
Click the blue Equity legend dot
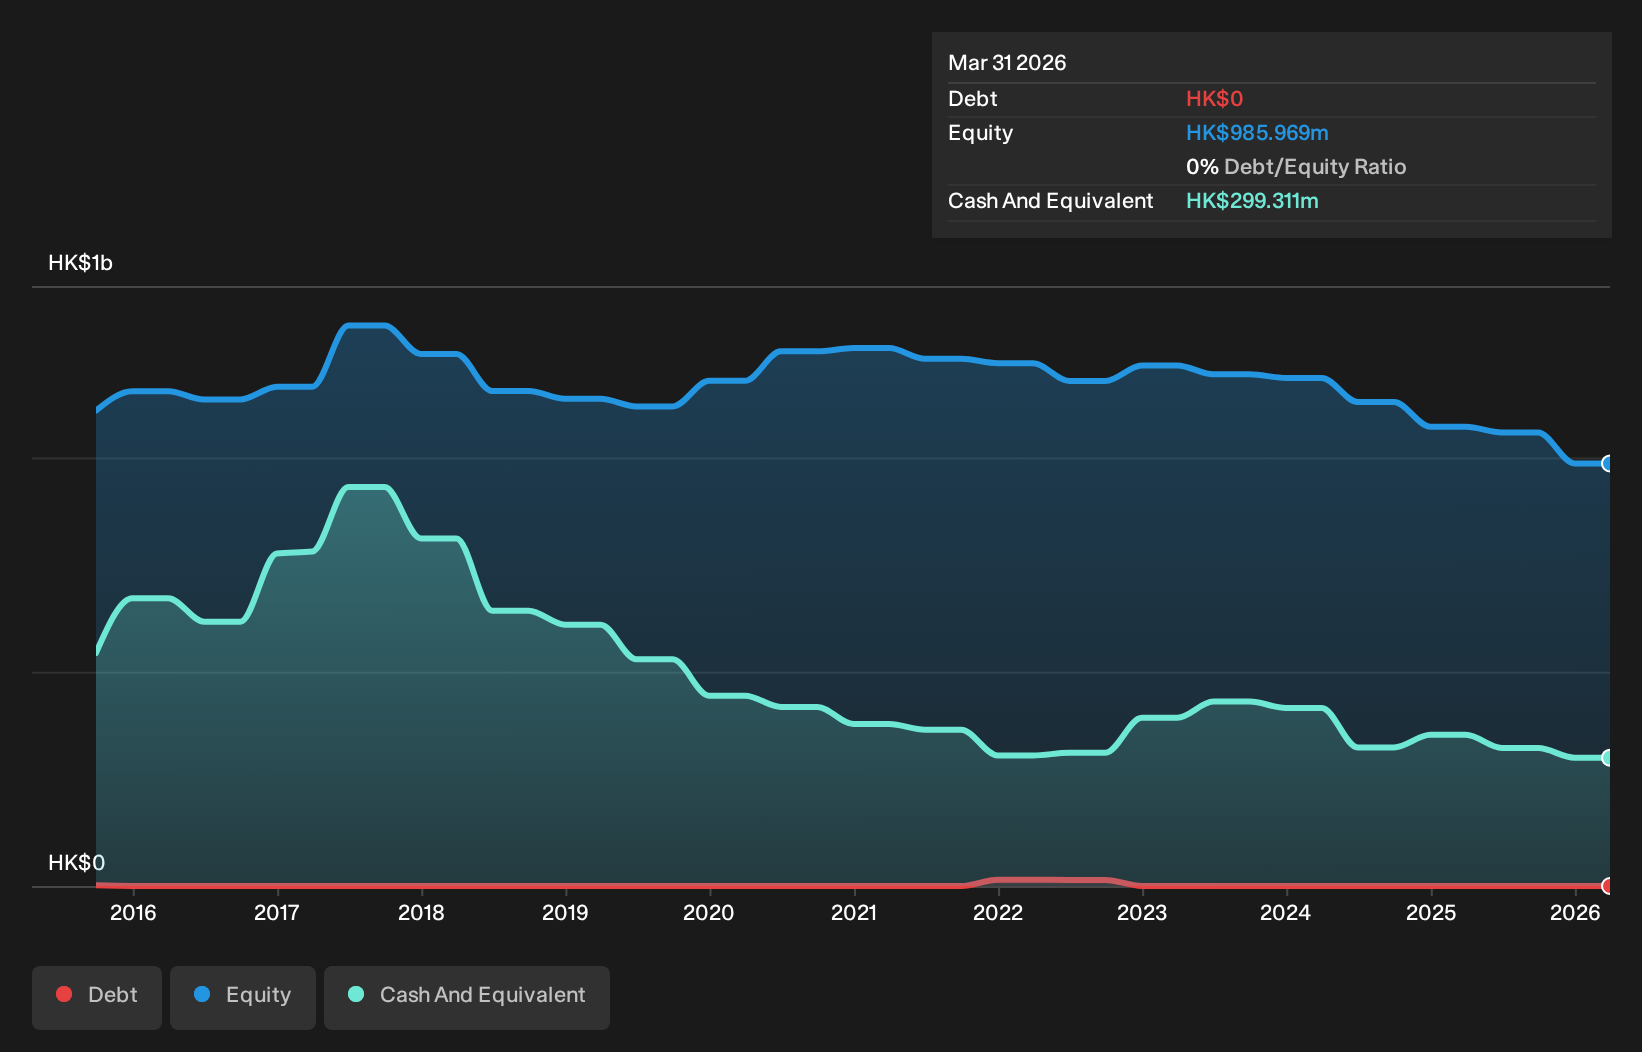tap(202, 994)
